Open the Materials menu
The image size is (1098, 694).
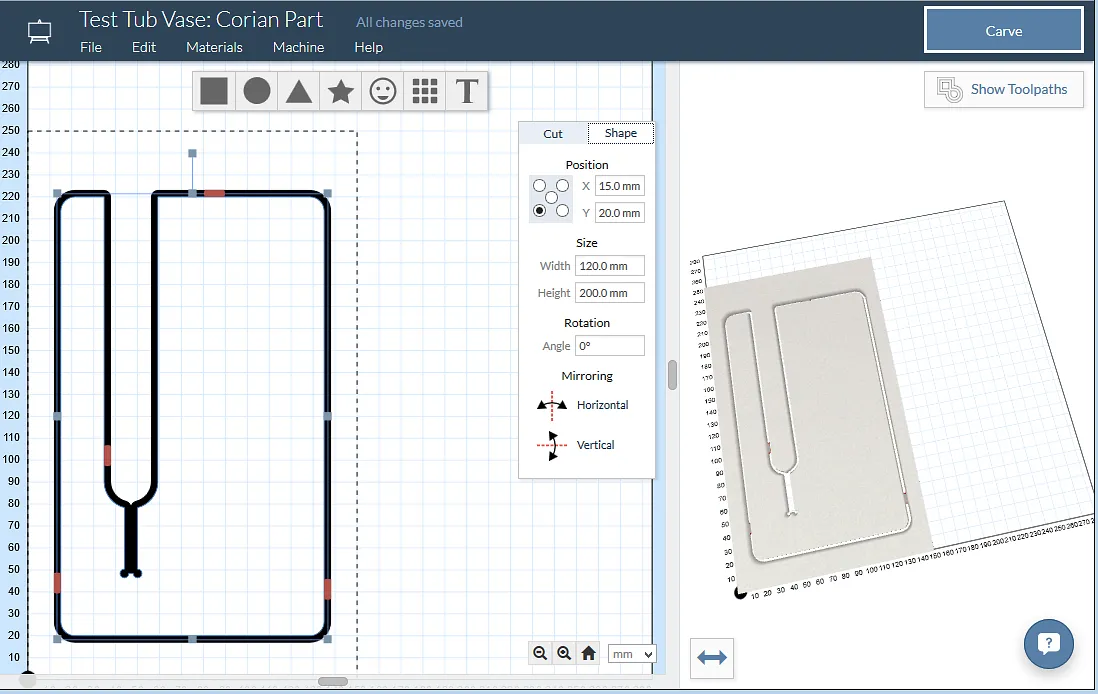[x=214, y=47]
